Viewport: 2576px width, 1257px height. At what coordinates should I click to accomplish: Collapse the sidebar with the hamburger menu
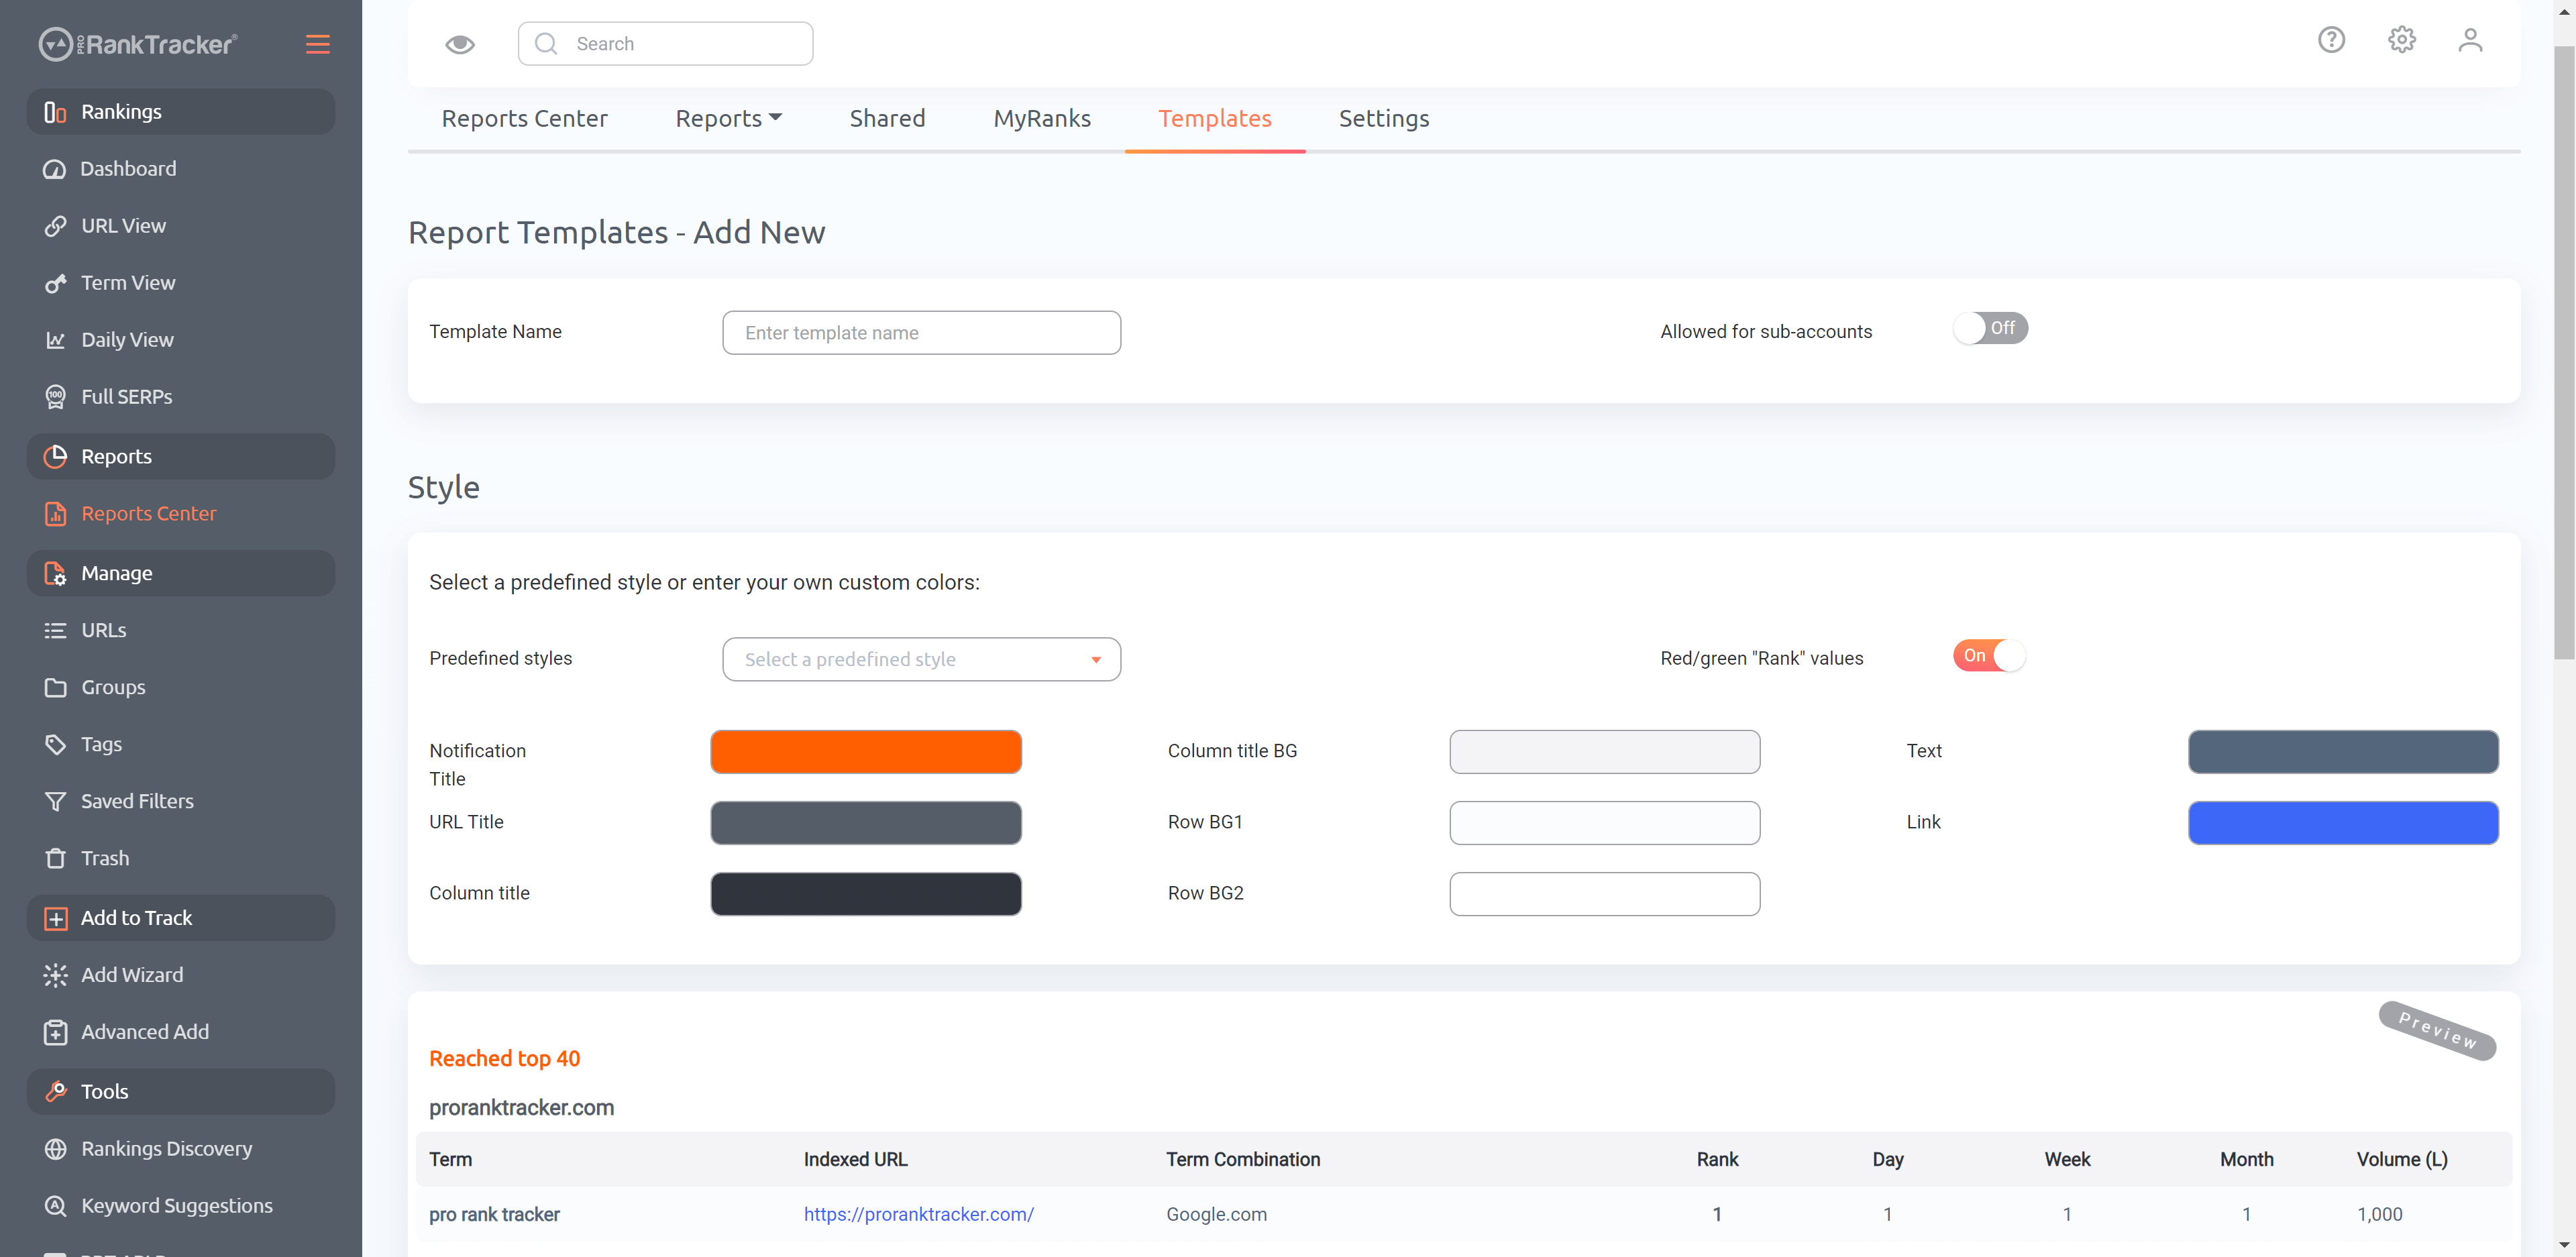317,44
